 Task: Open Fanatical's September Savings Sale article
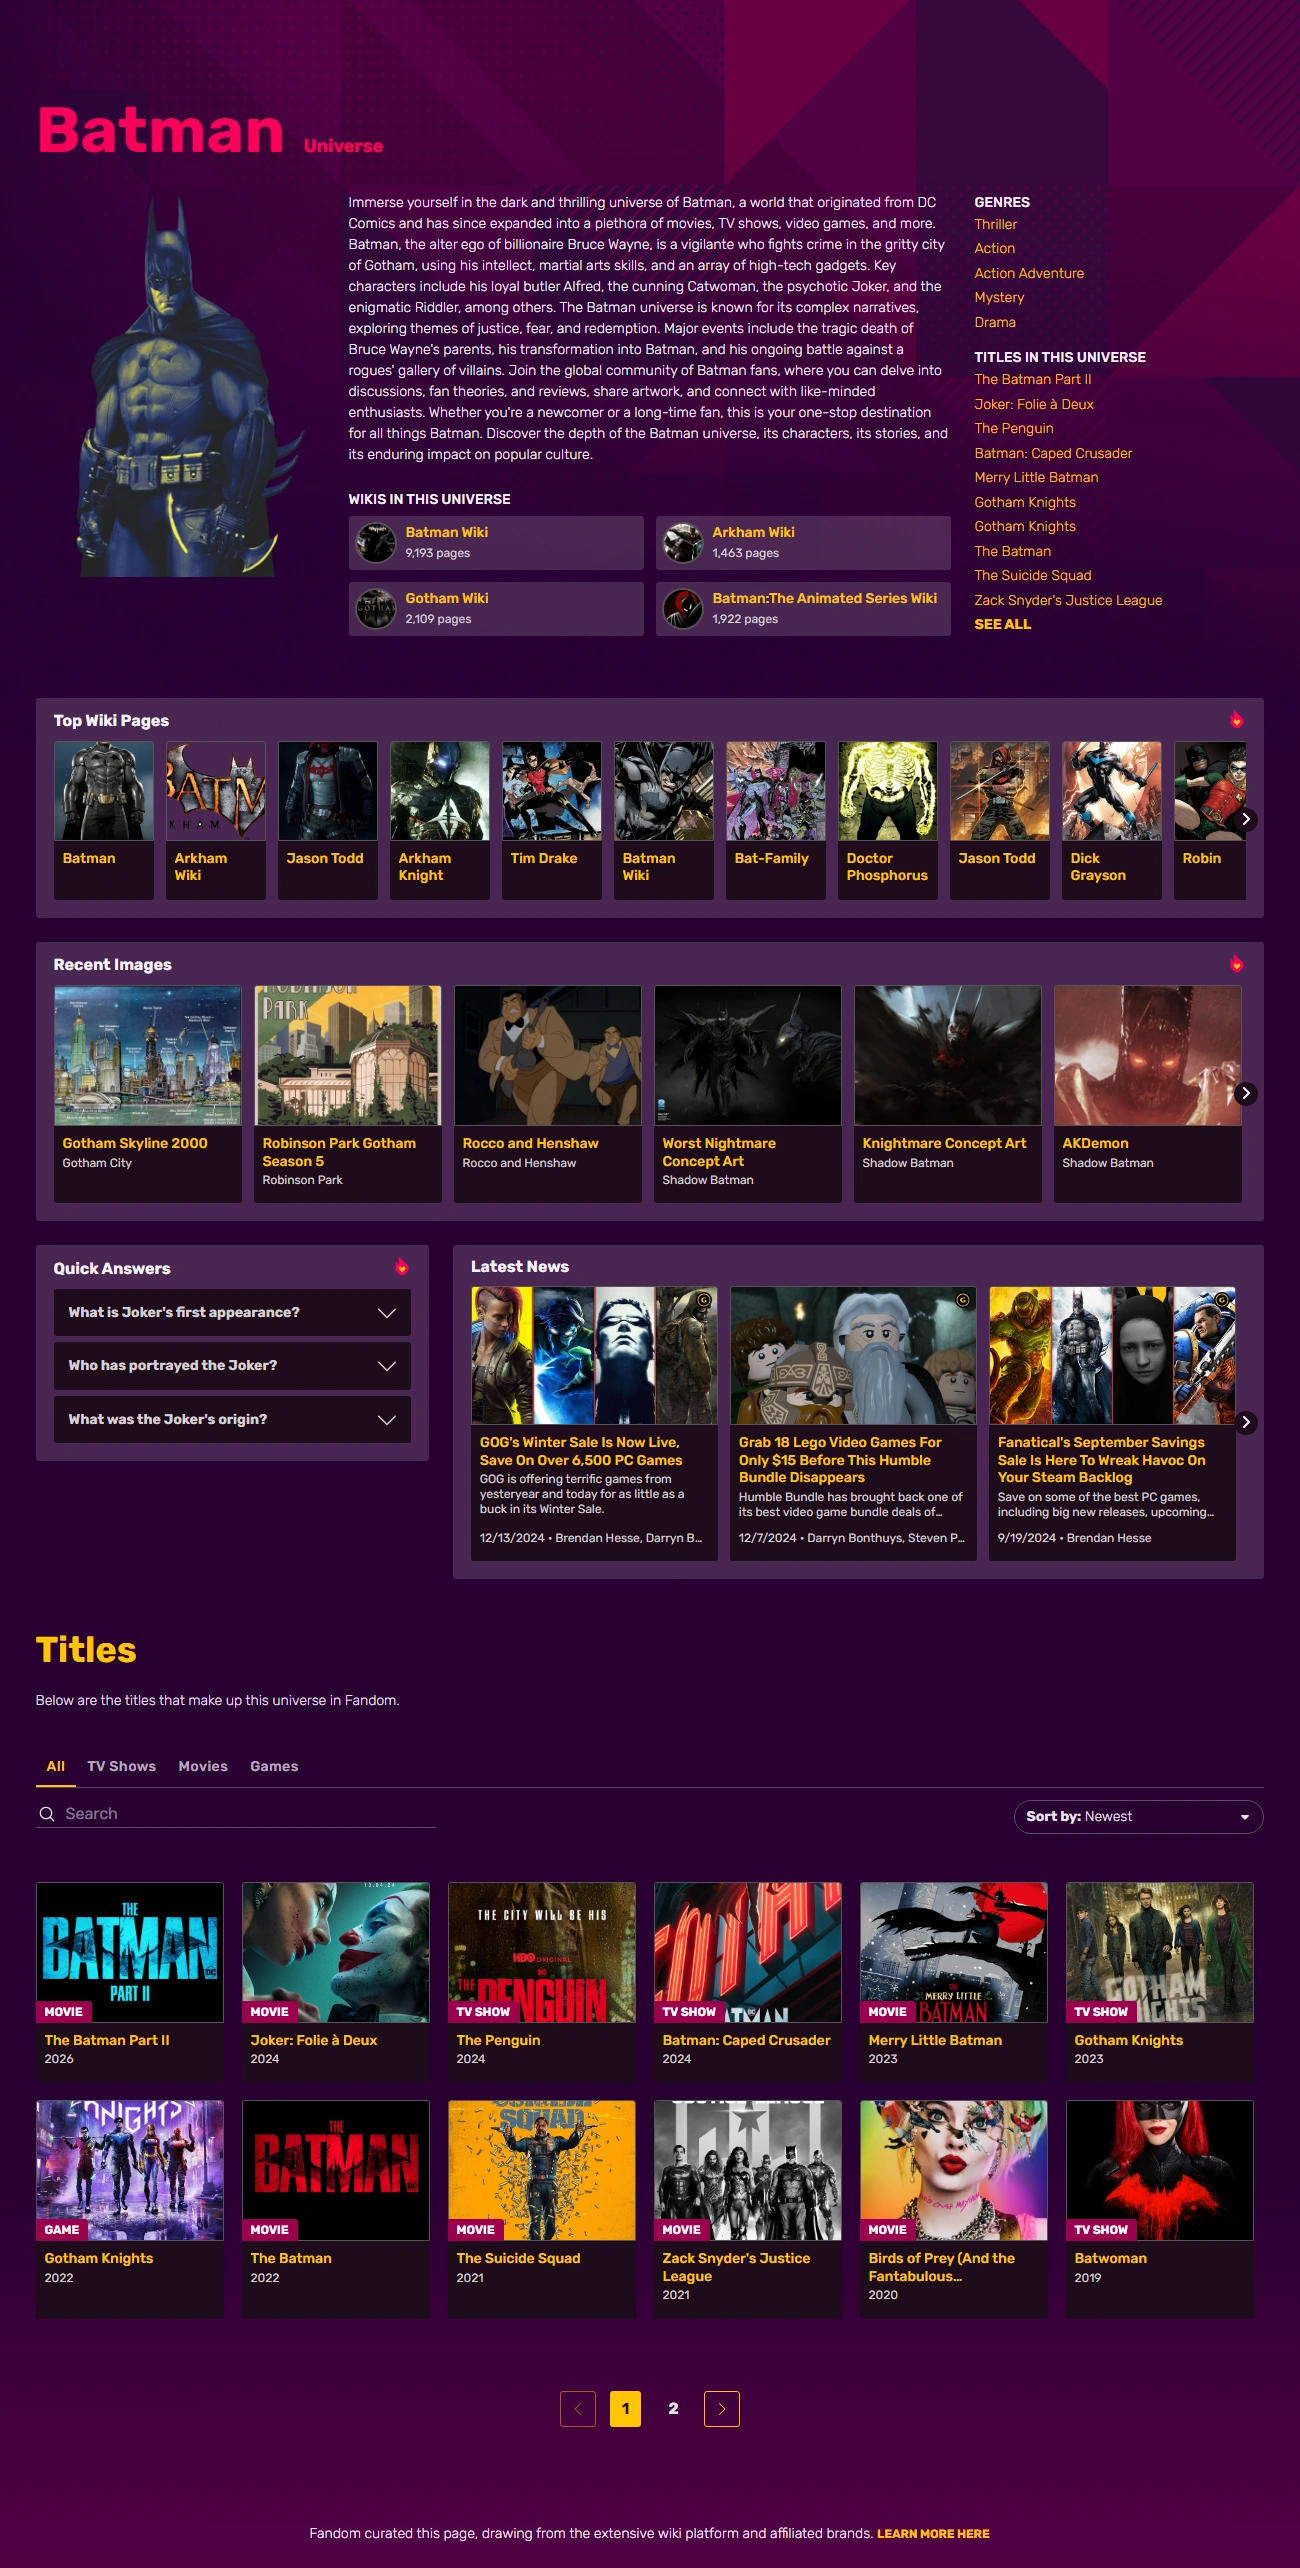click(x=1112, y=1423)
